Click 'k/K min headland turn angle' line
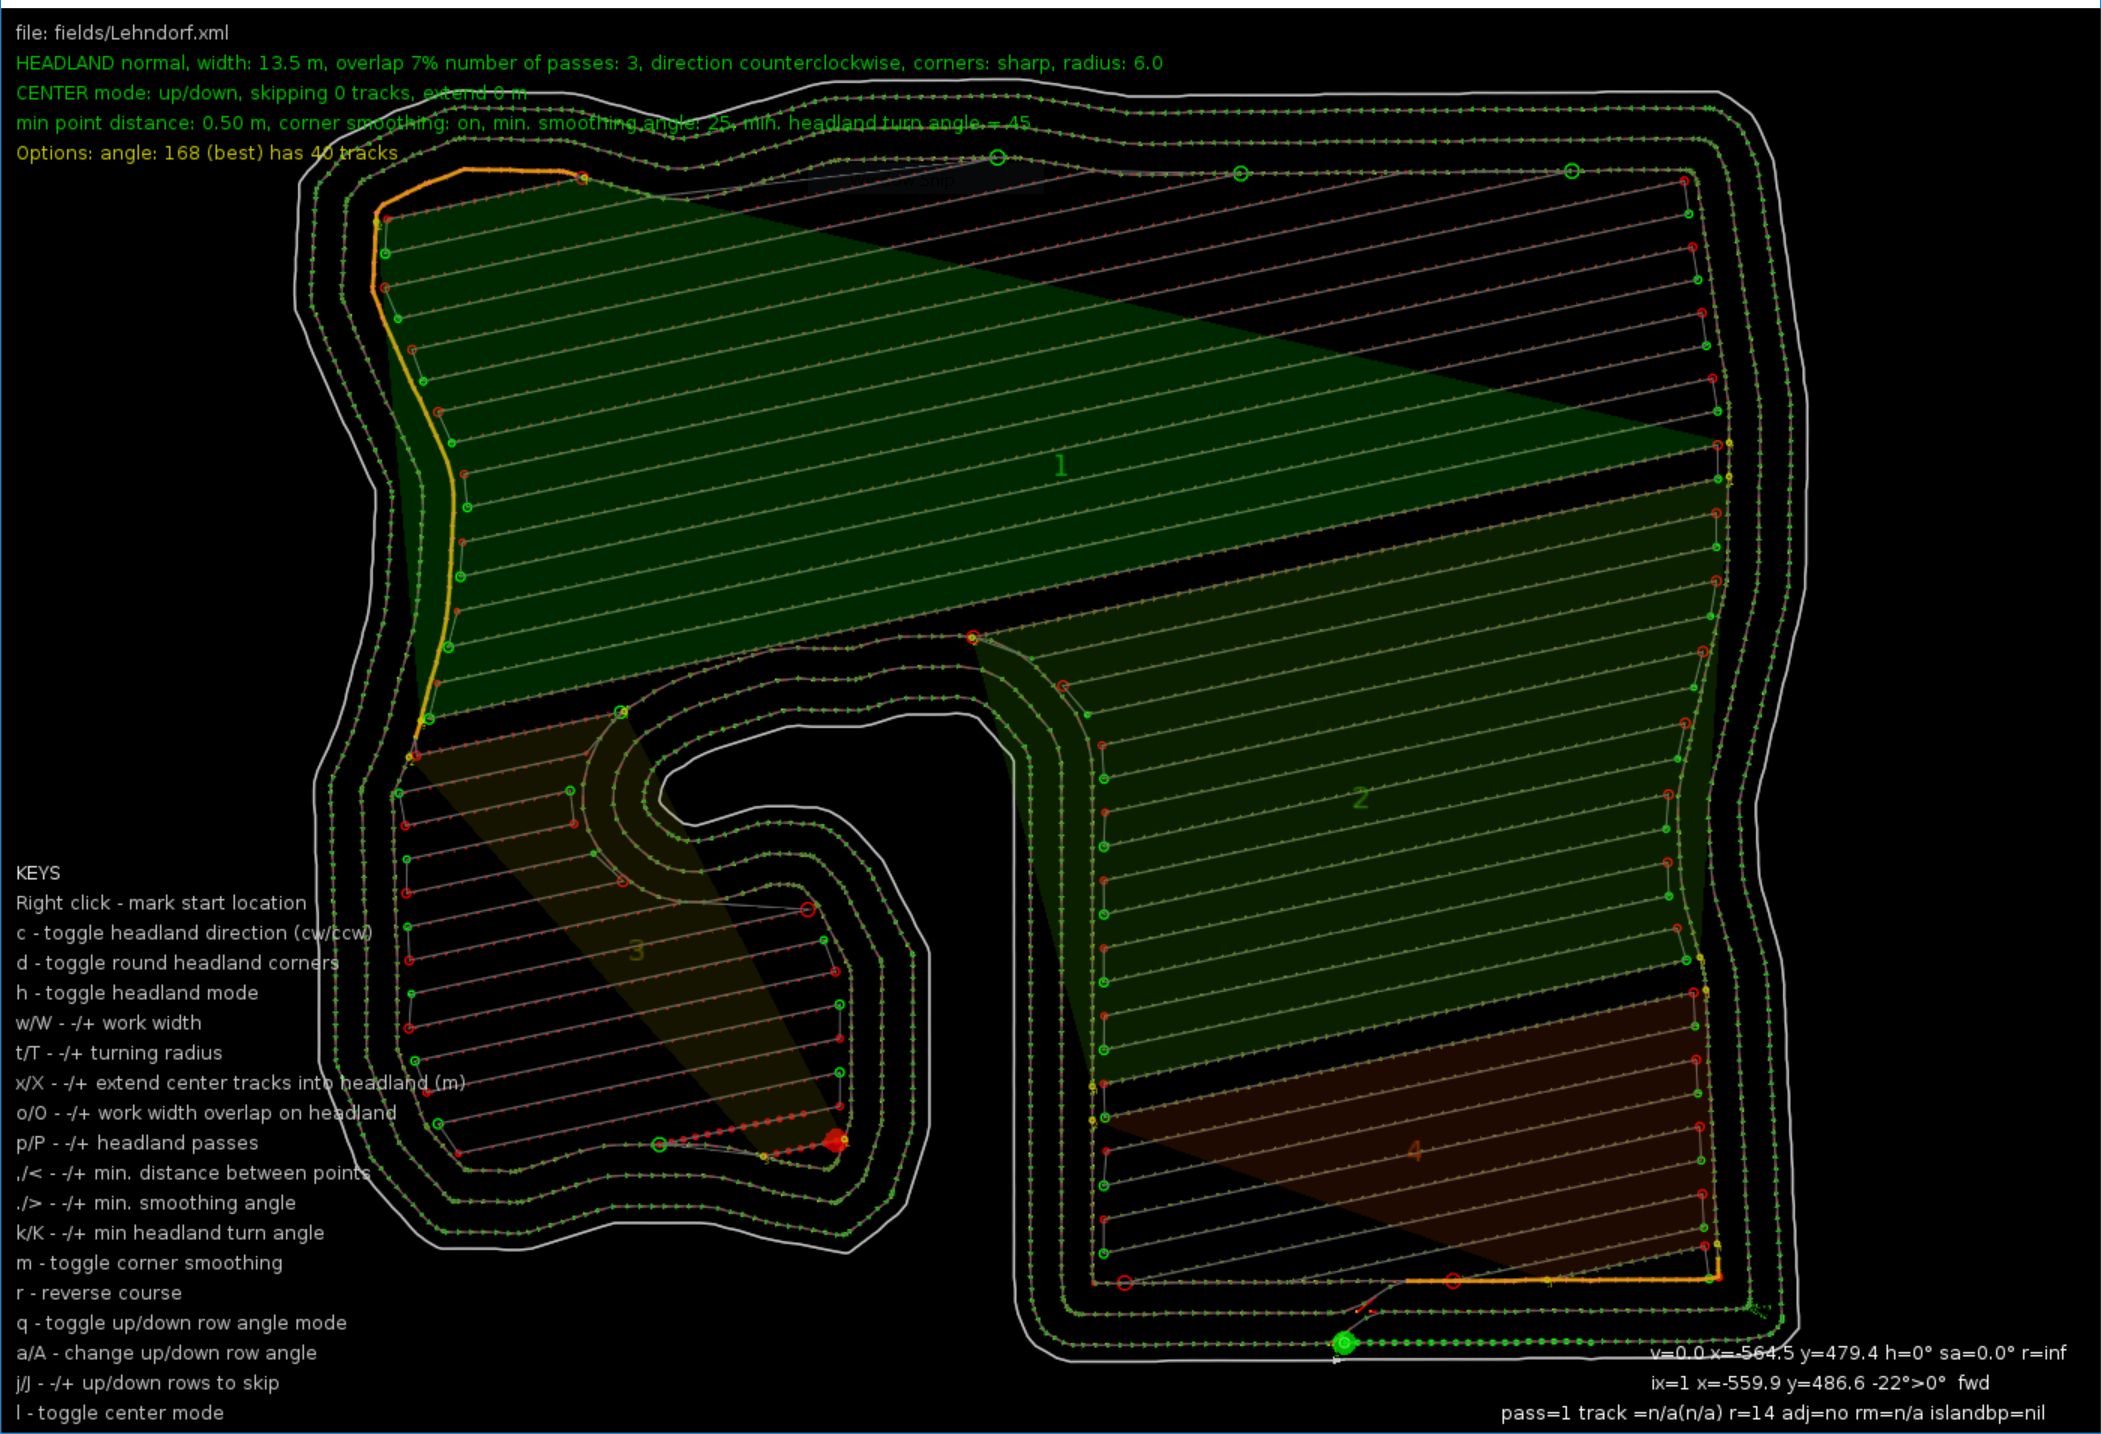The width and height of the screenshot is (2101, 1434). pyautogui.click(x=170, y=1233)
